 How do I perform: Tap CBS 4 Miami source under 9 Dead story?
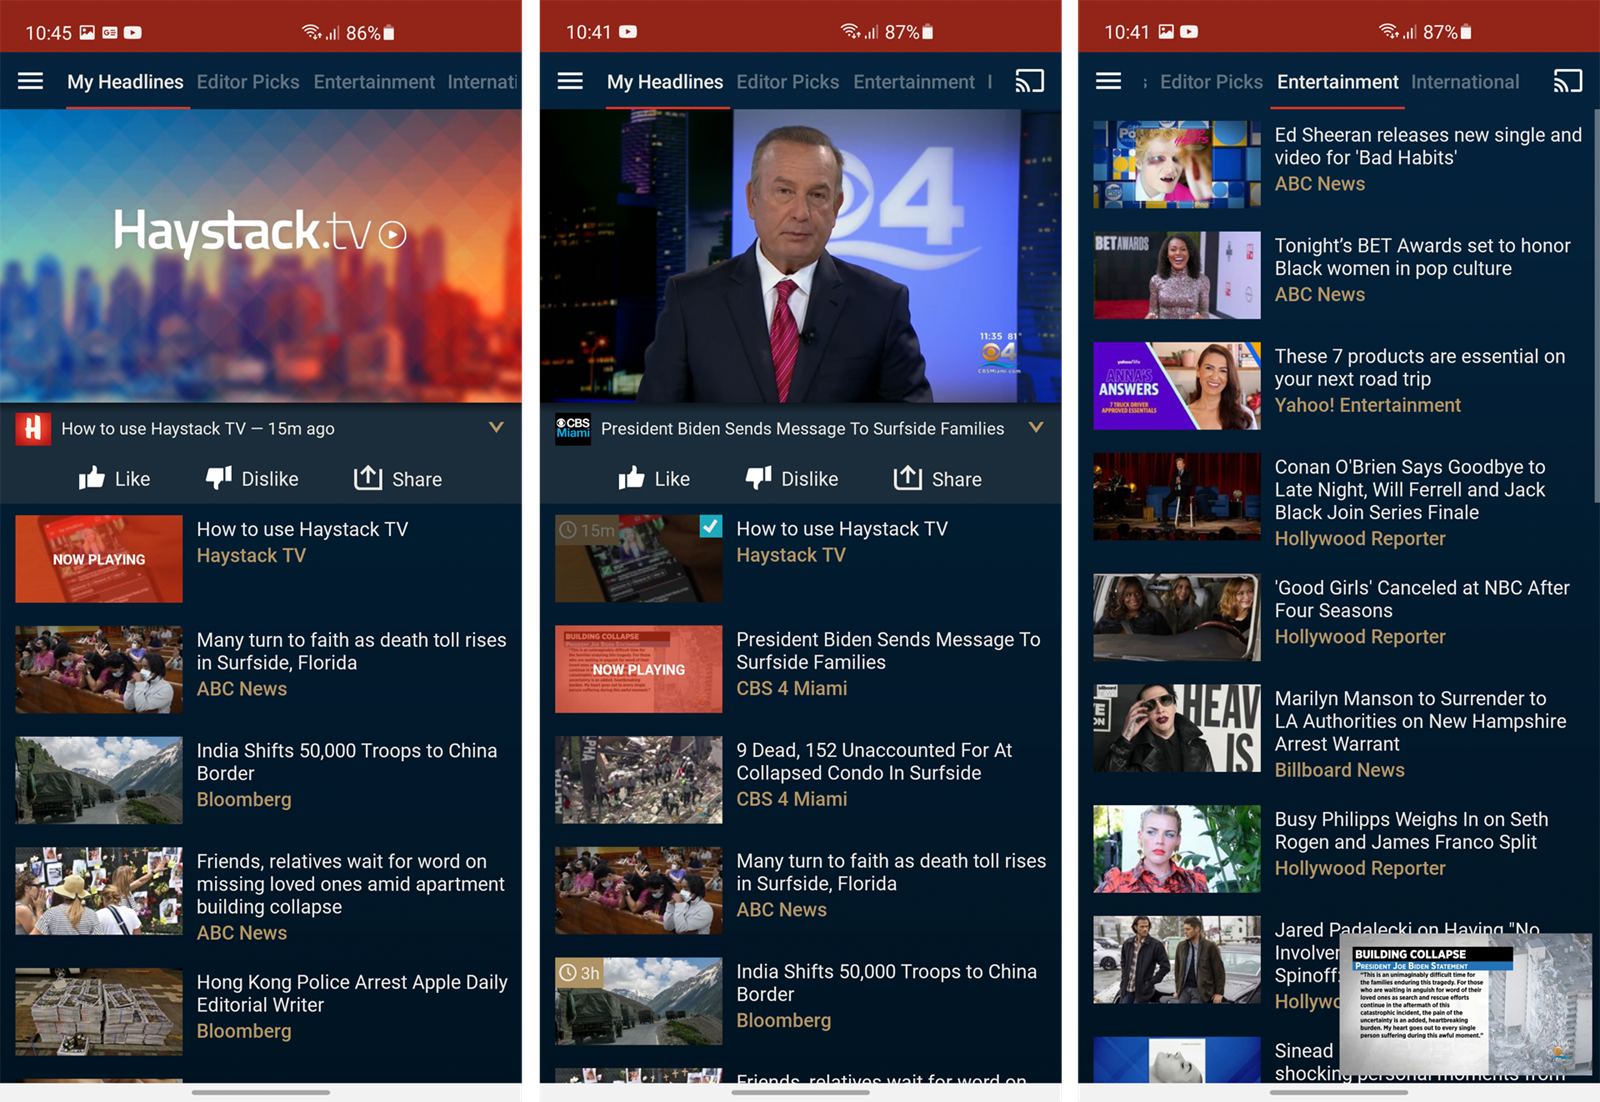click(x=791, y=799)
